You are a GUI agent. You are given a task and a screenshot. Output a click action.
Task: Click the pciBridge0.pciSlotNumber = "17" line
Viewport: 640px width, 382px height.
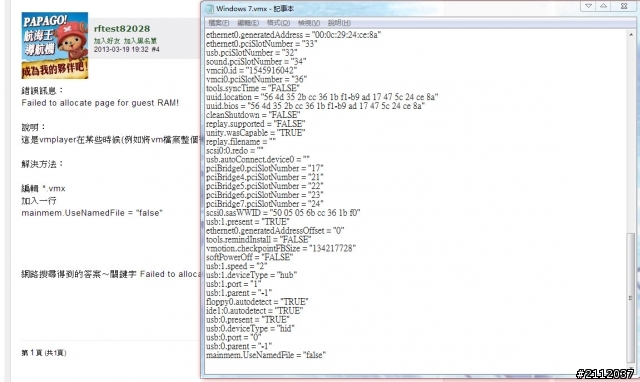[x=264, y=169]
